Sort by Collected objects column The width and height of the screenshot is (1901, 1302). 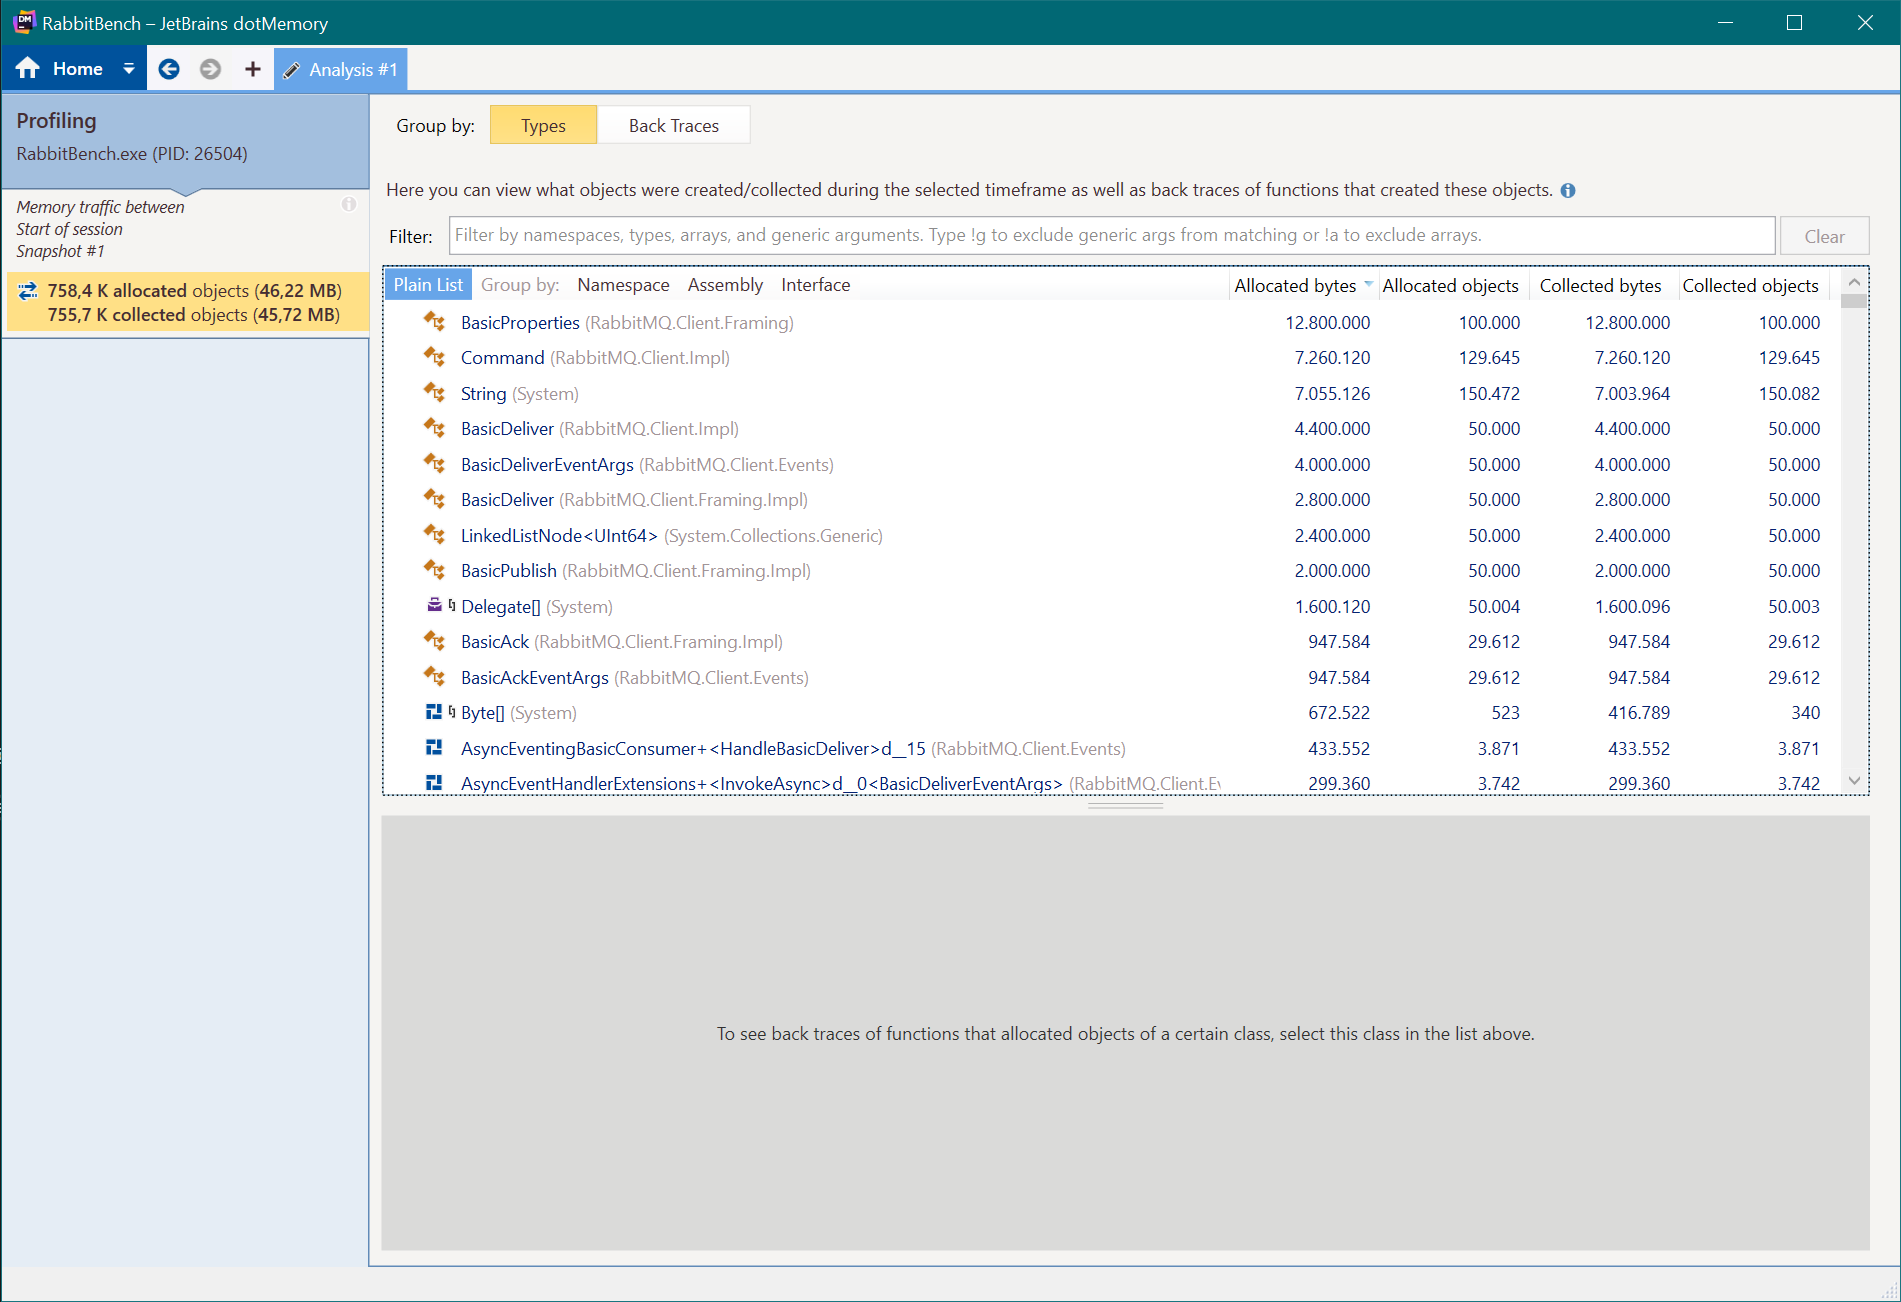[x=1750, y=285]
